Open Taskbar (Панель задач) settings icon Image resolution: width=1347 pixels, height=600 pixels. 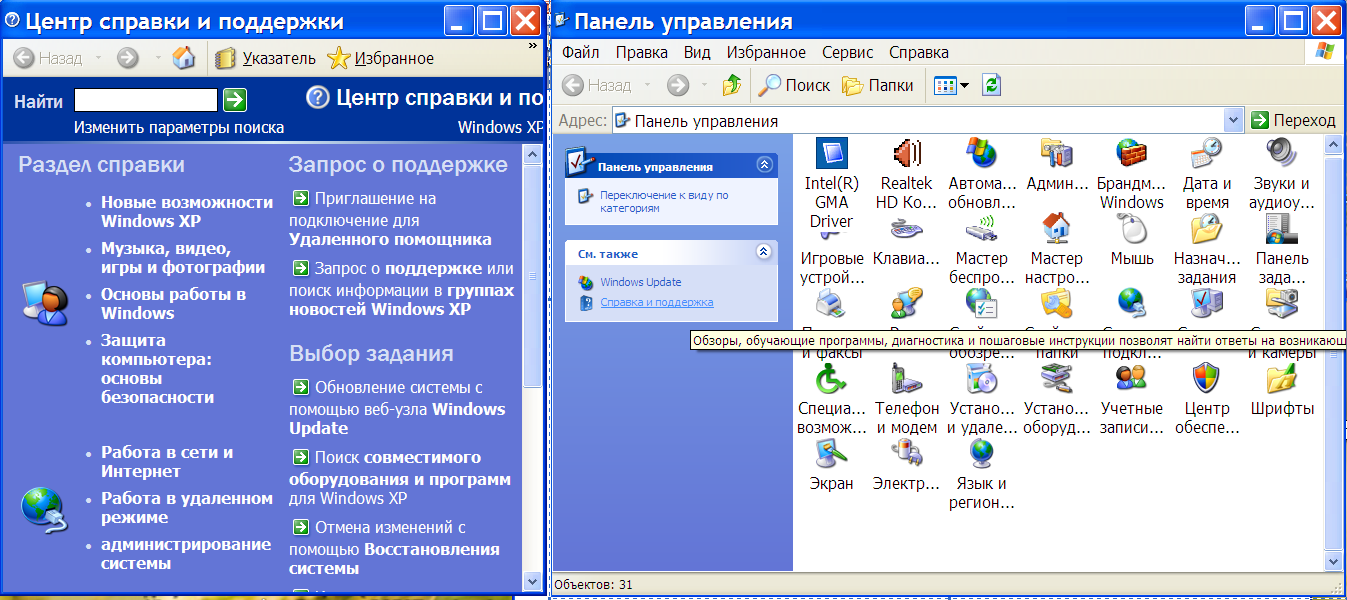pos(1282,229)
